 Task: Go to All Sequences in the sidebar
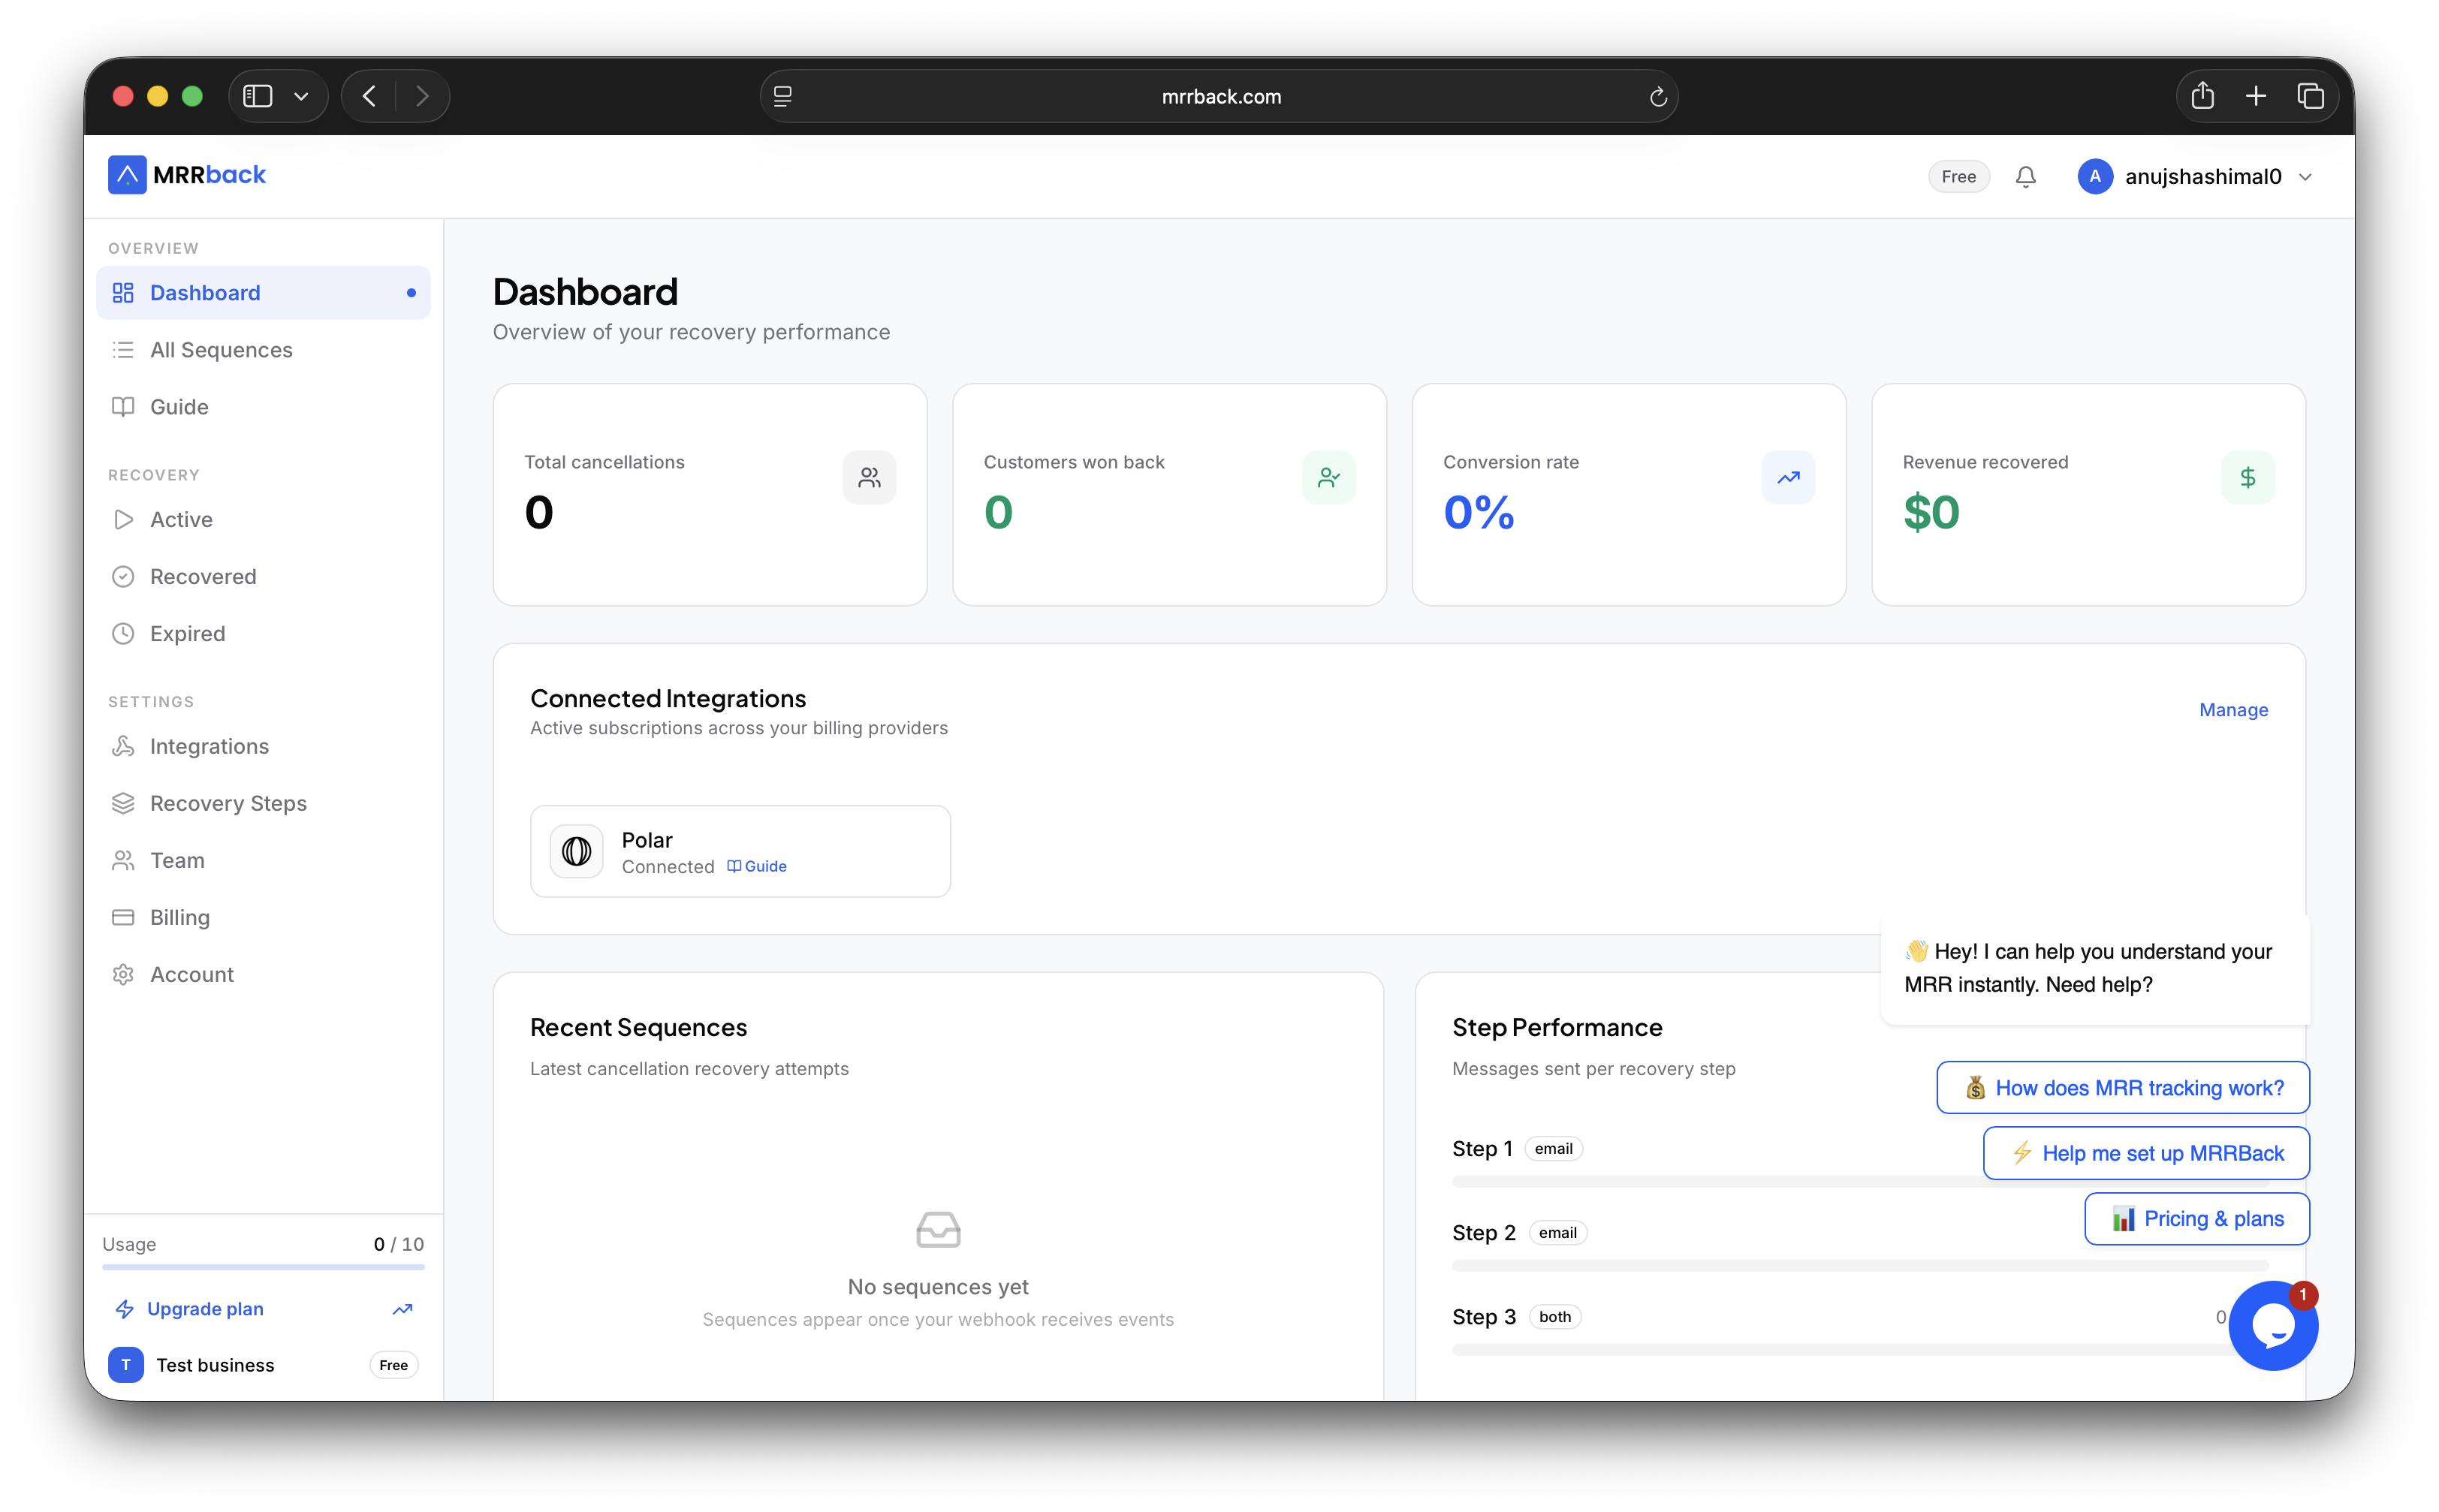221,350
